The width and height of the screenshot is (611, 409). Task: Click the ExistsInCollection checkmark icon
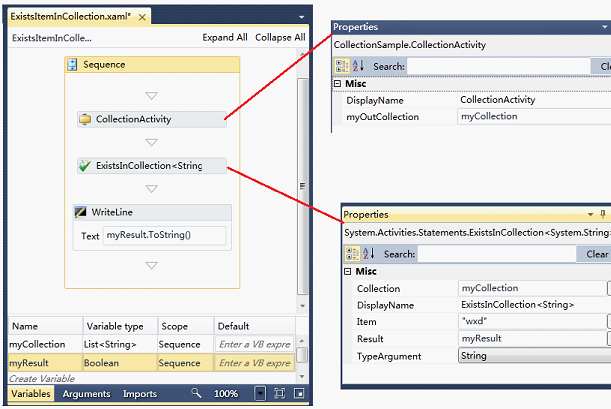85,166
